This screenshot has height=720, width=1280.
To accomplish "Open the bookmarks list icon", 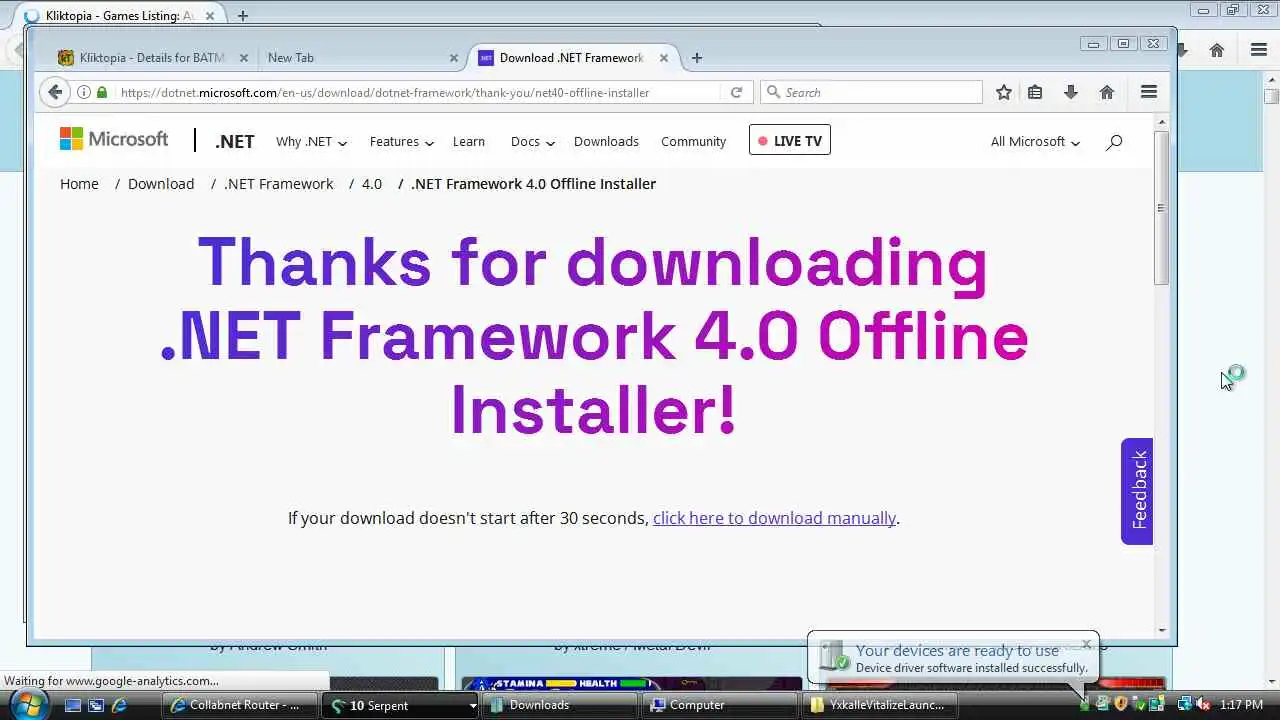I will (1035, 92).
